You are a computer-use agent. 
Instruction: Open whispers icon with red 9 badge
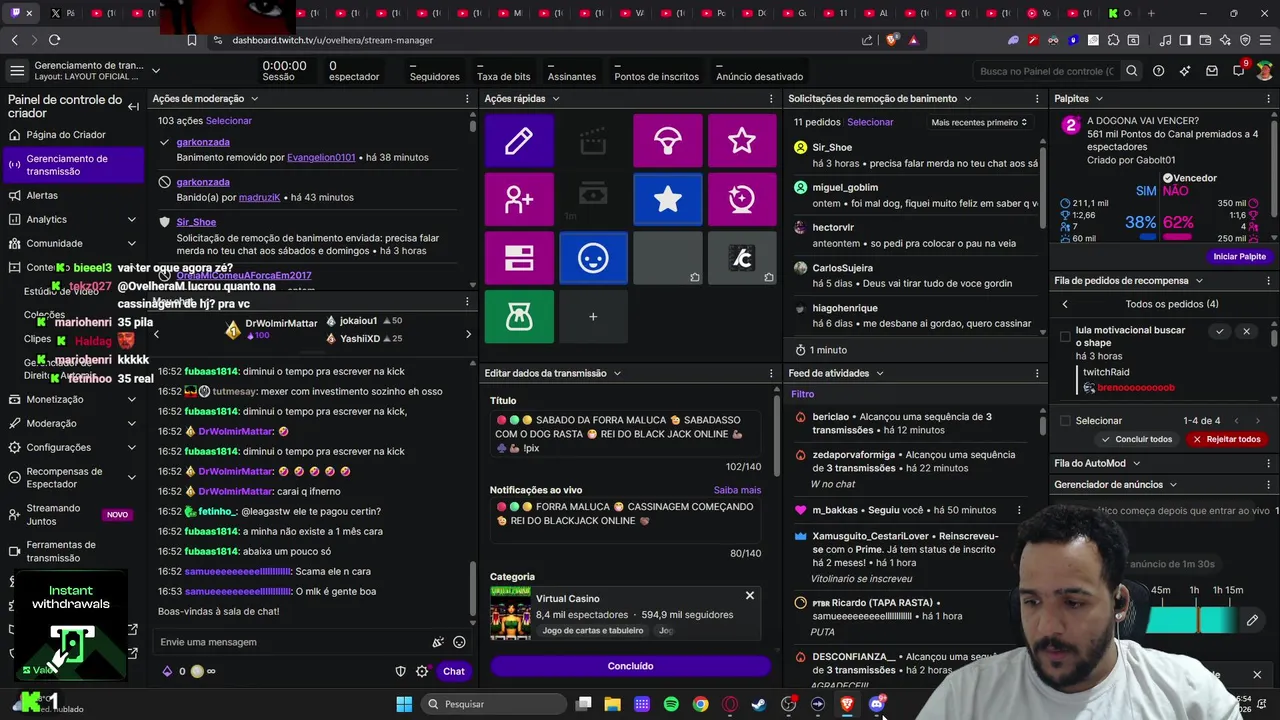(1239, 71)
